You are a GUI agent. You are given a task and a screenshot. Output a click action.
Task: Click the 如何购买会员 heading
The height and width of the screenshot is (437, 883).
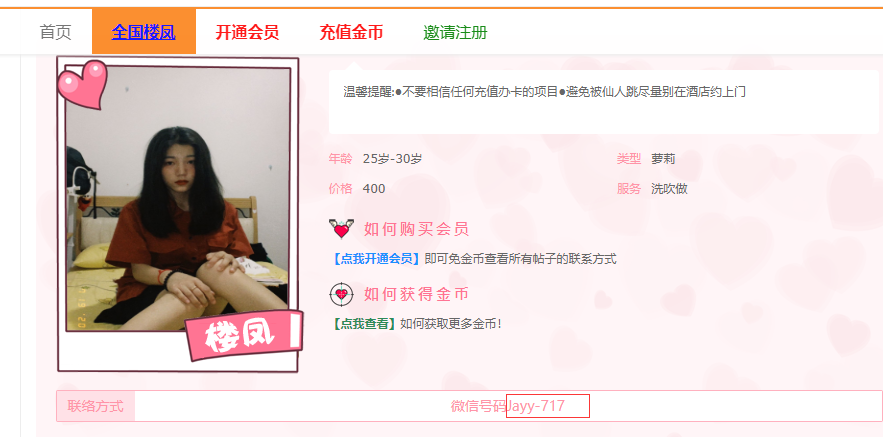coord(416,229)
